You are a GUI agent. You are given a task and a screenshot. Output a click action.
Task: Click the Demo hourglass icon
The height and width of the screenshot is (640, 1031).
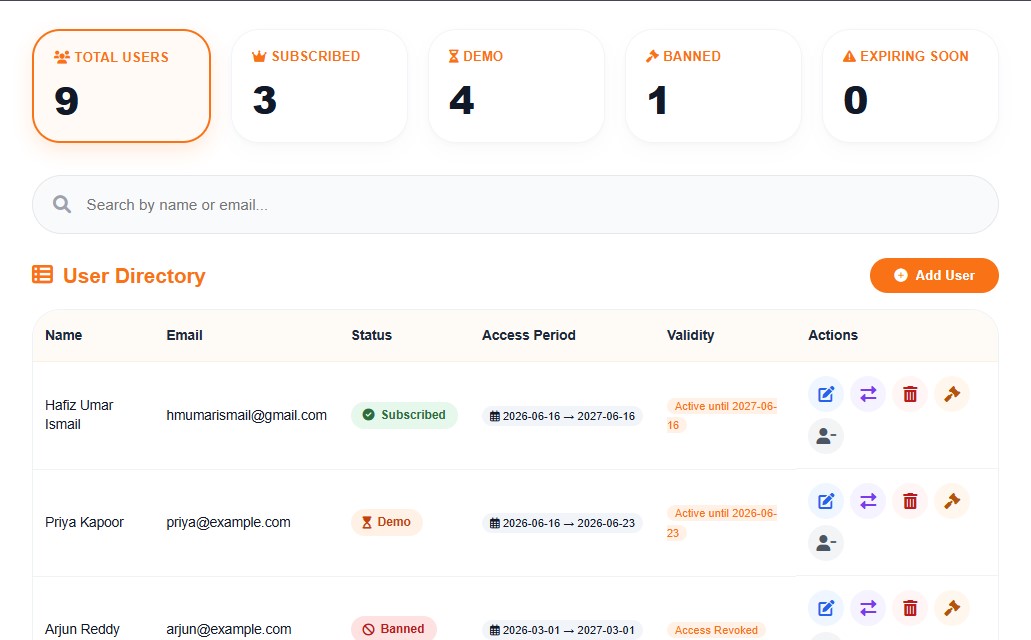coord(454,57)
